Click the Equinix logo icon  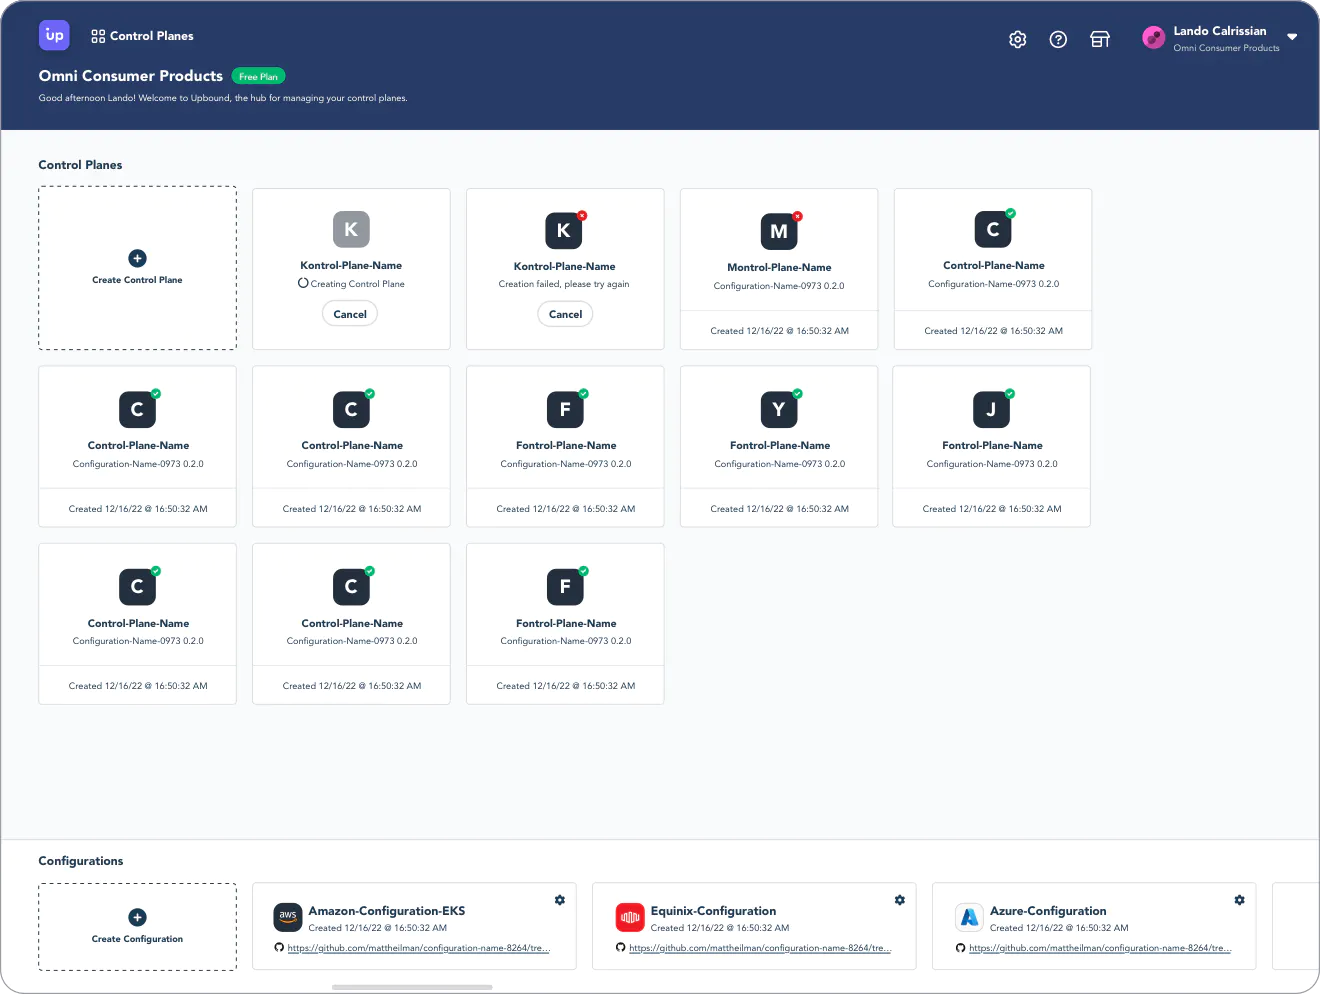630,917
